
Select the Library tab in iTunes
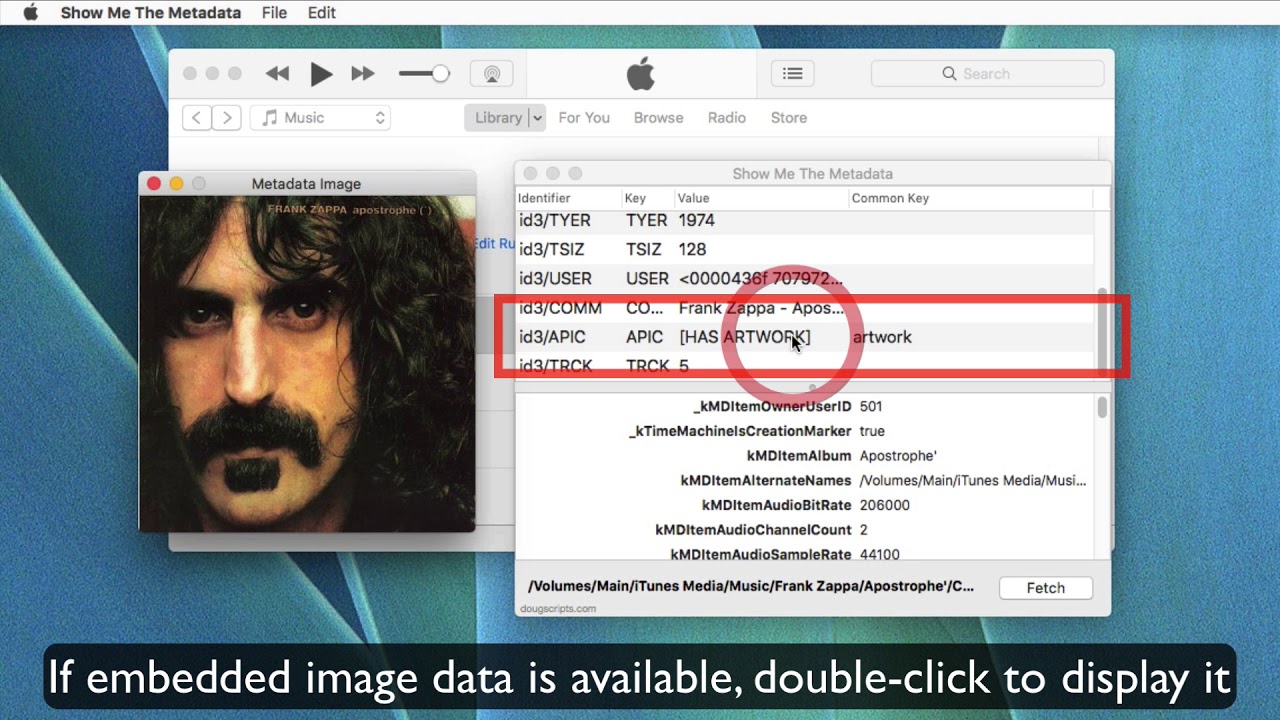tap(497, 118)
